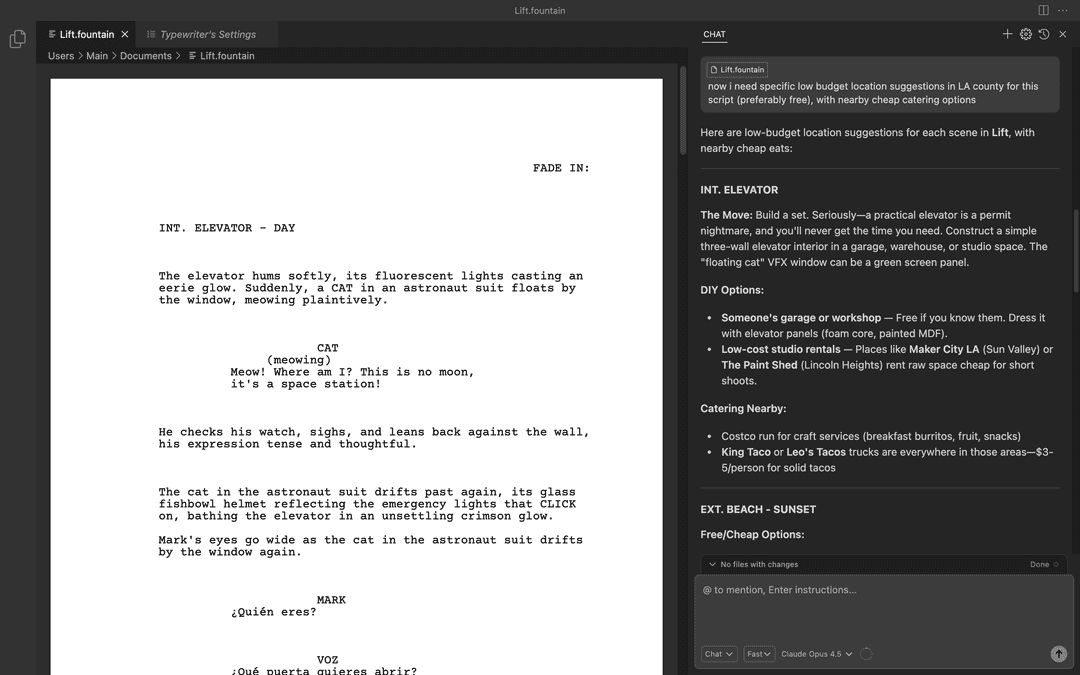Open the Fast speed dropdown
The height and width of the screenshot is (675, 1080).
pos(759,653)
